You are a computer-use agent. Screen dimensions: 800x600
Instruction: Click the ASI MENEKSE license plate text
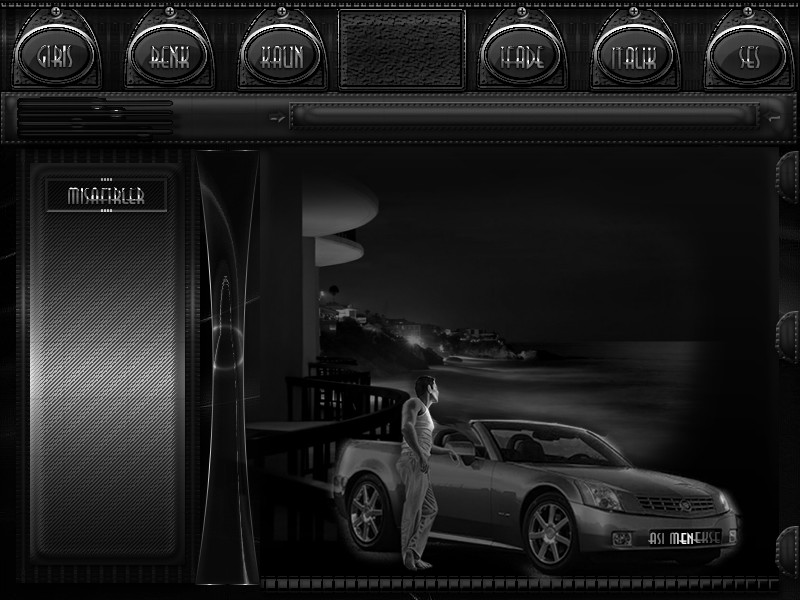684,538
